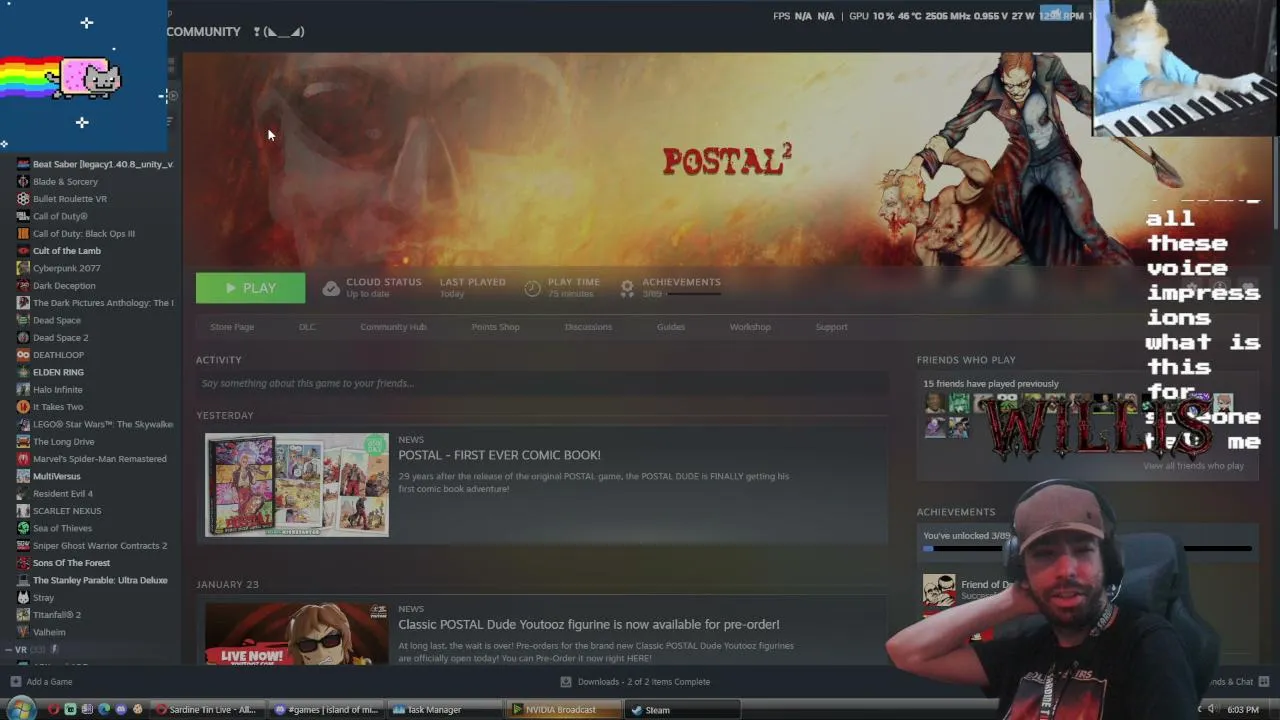The width and height of the screenshot is (1280, 720).
Task: Select MultiVersus in game list
Action: point(57,476)
